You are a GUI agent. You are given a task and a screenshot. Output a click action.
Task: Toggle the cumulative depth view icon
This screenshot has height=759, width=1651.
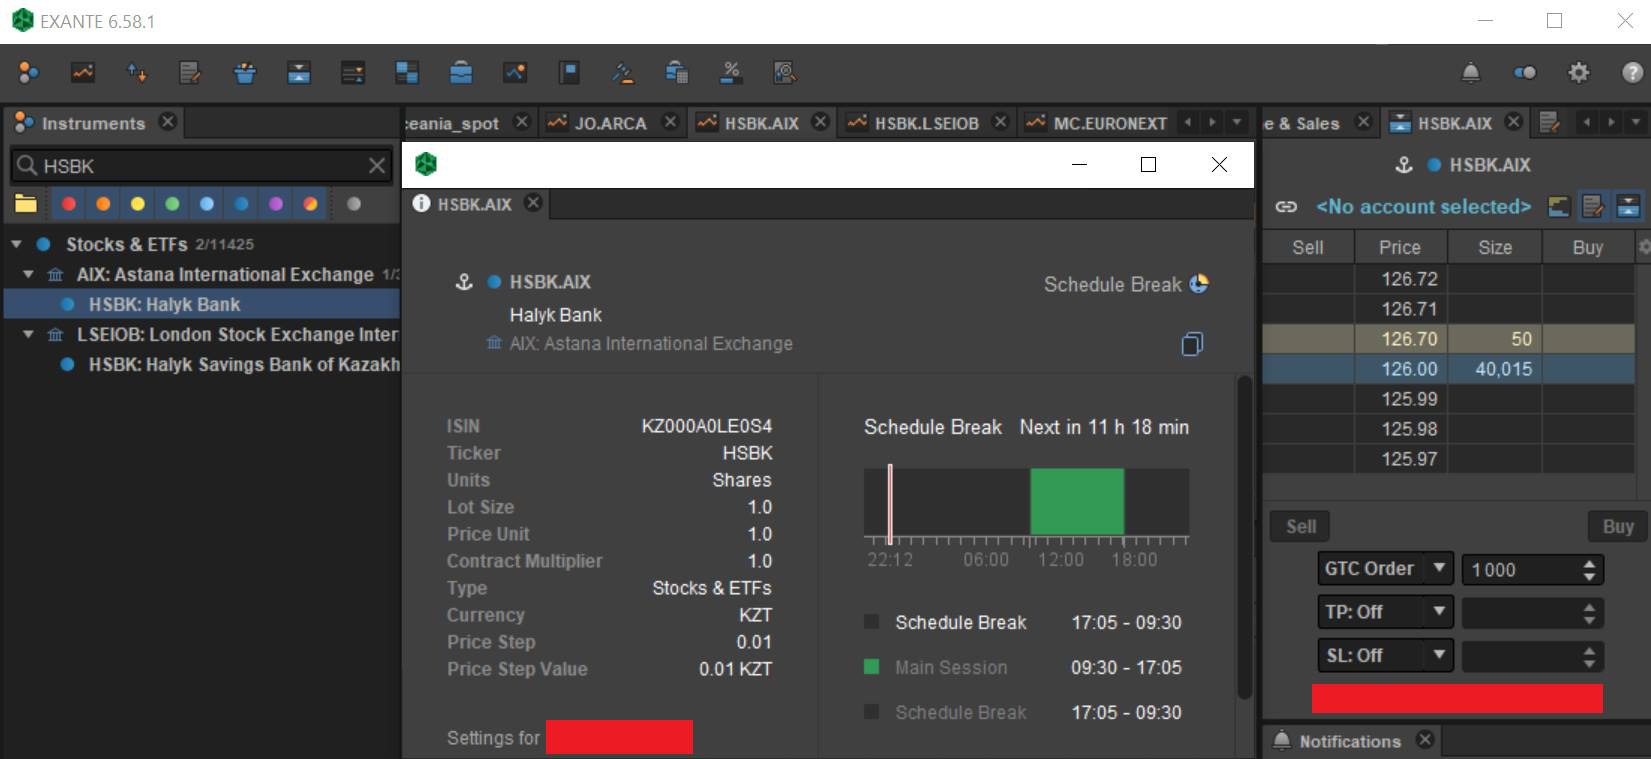coord(1558,207)
